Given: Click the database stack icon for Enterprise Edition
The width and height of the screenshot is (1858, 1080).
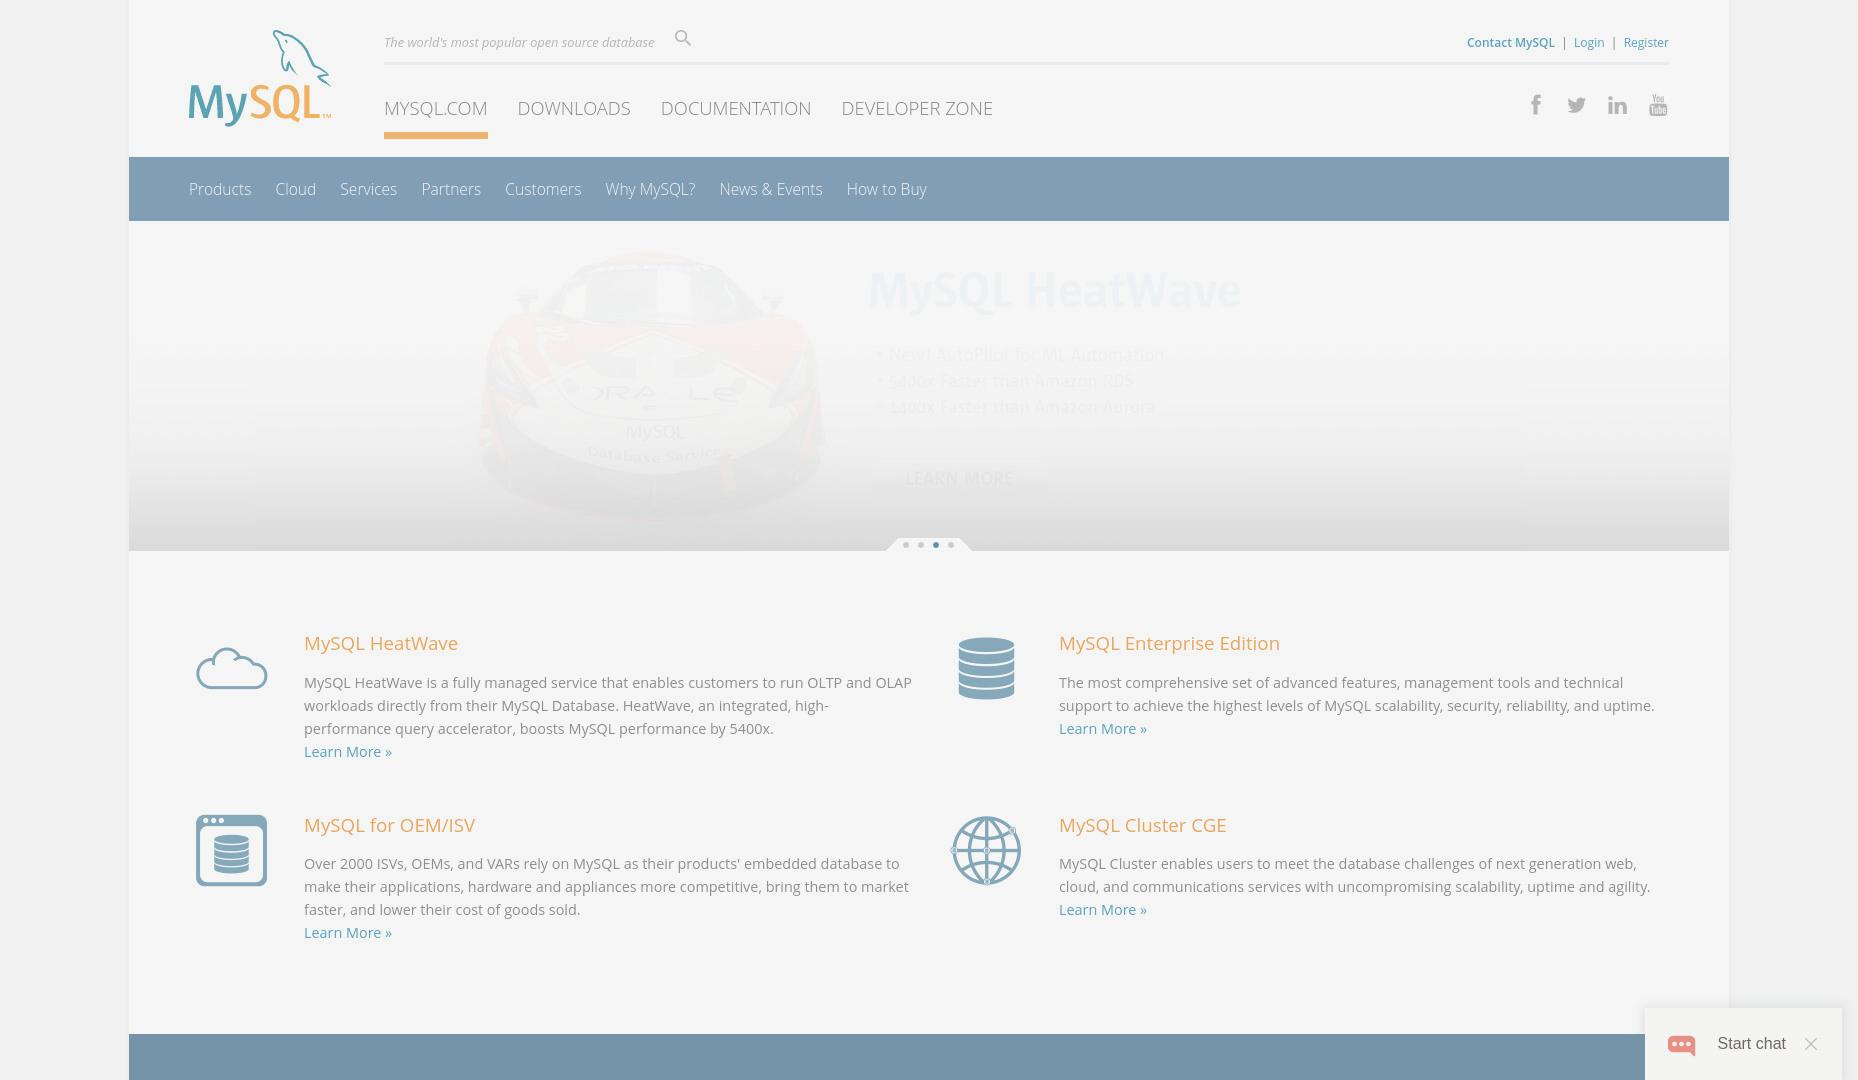Looking at the screenshot, I should coord(986,668).
